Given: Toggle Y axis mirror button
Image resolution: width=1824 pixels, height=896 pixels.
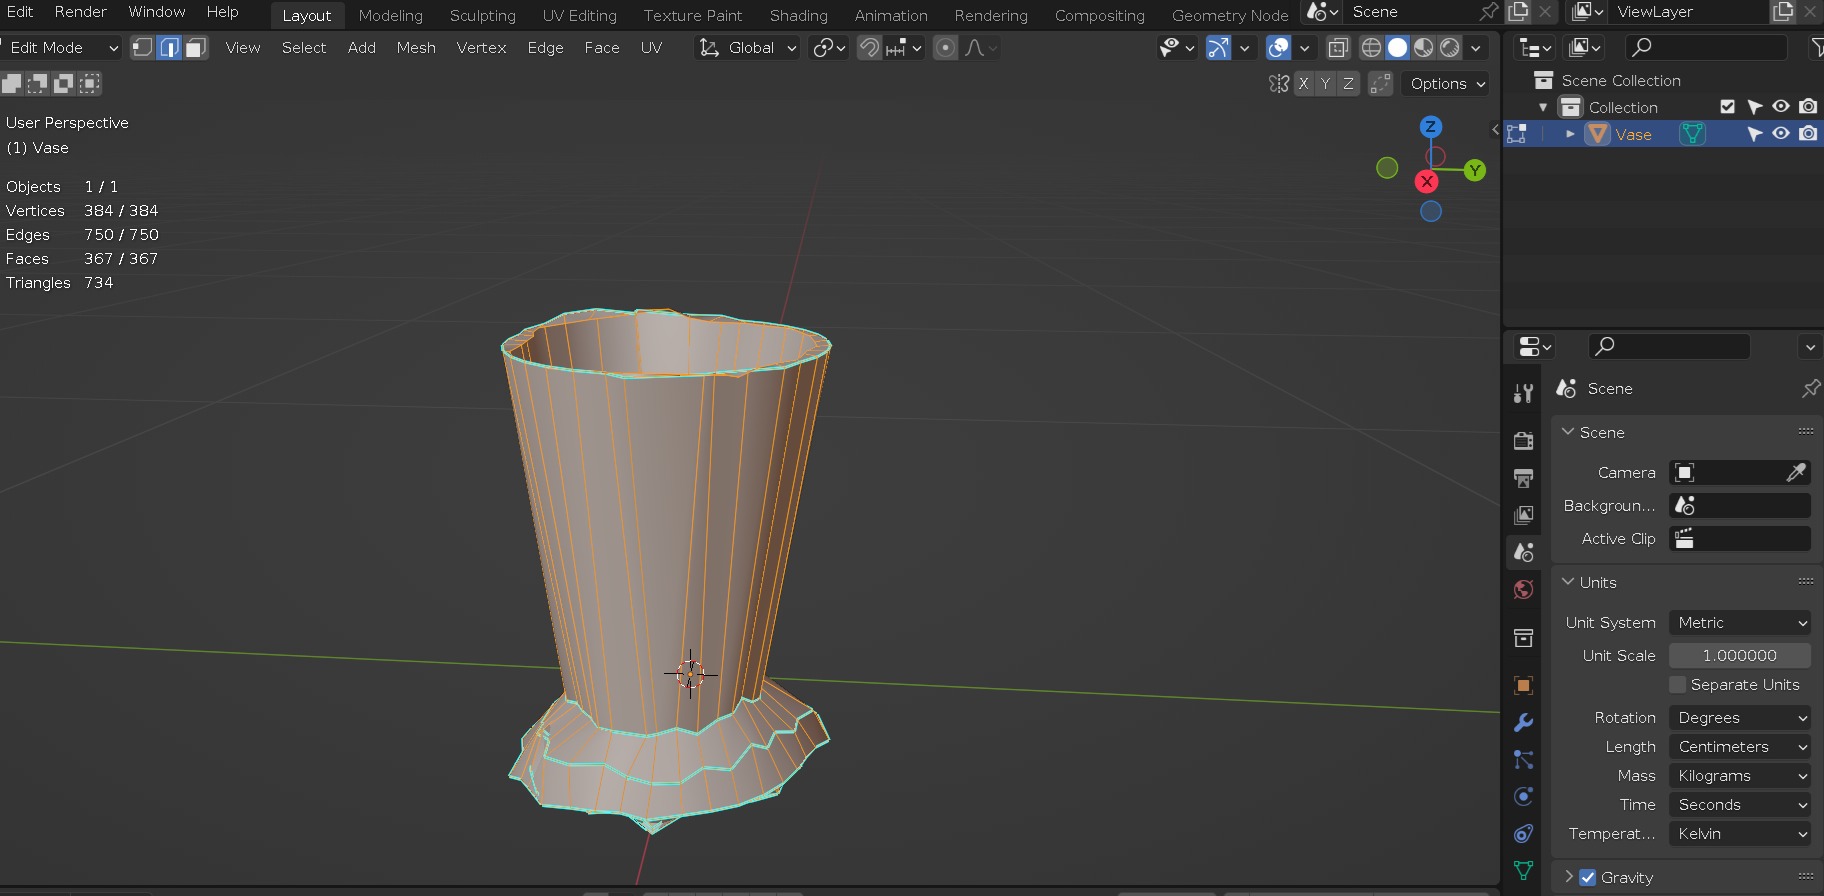Looking at the screenshot, I should pos(1326,84).
